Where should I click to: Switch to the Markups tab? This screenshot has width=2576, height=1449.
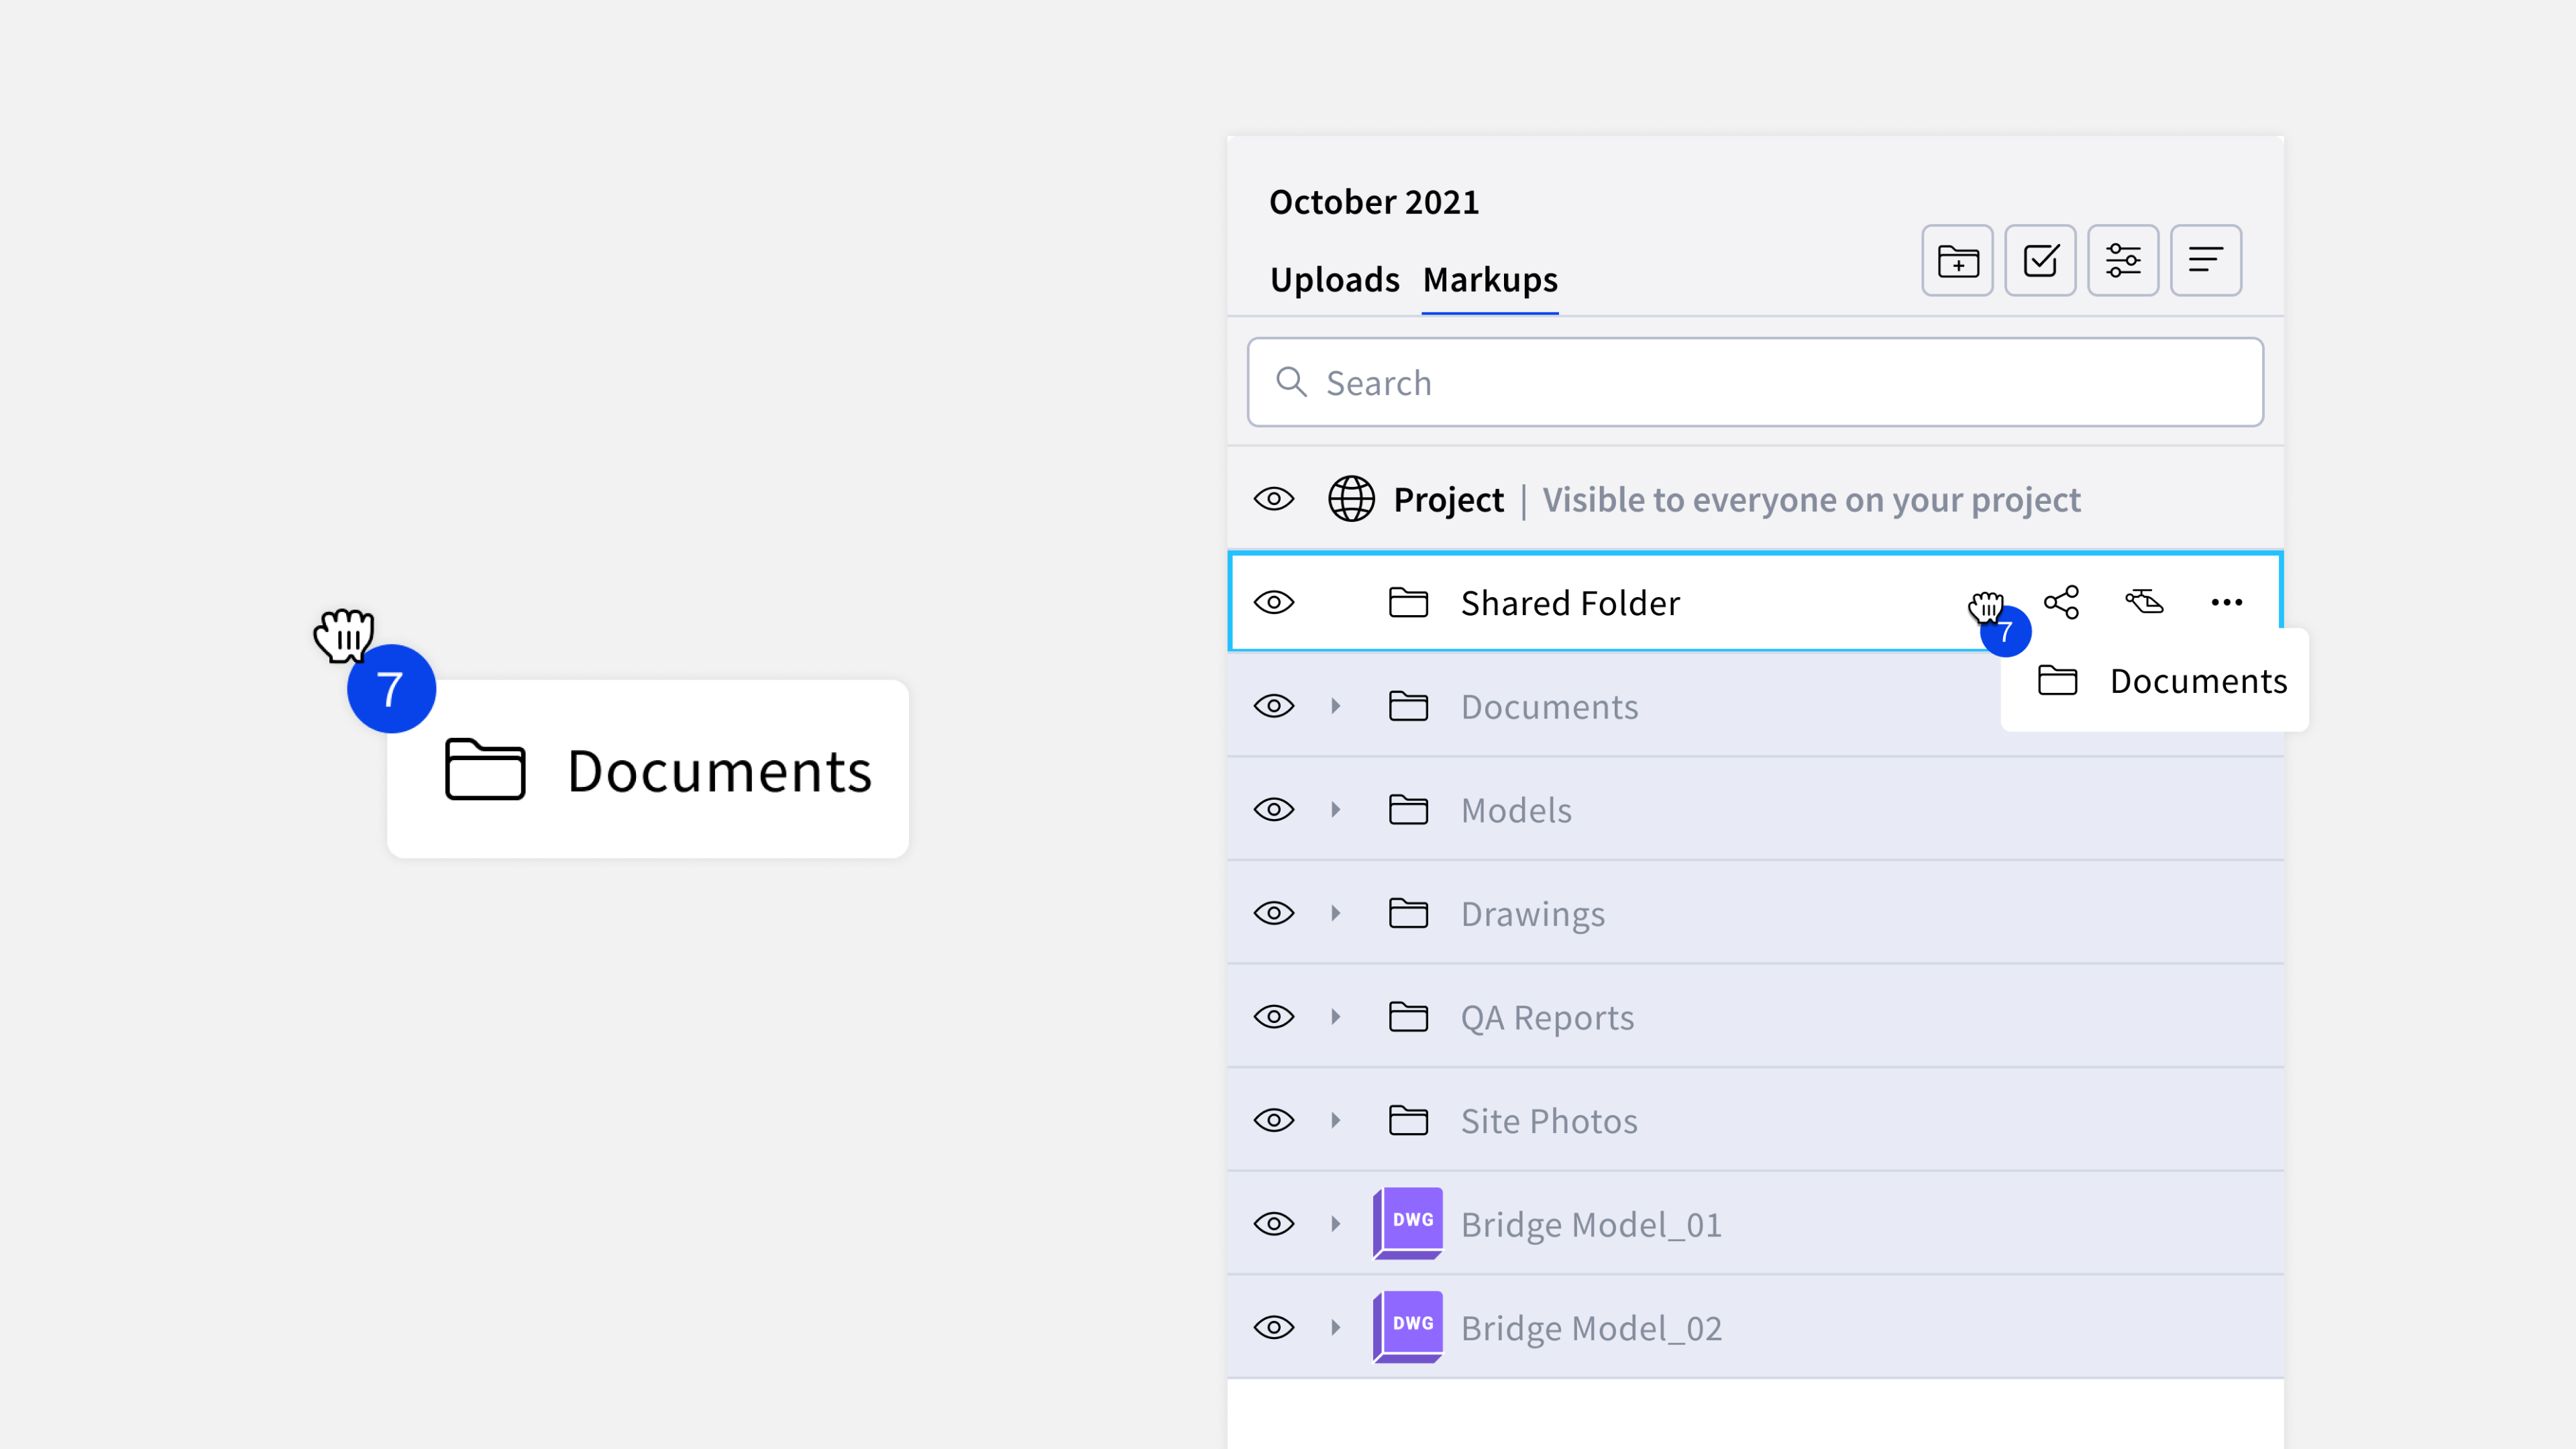(1490, 280)
